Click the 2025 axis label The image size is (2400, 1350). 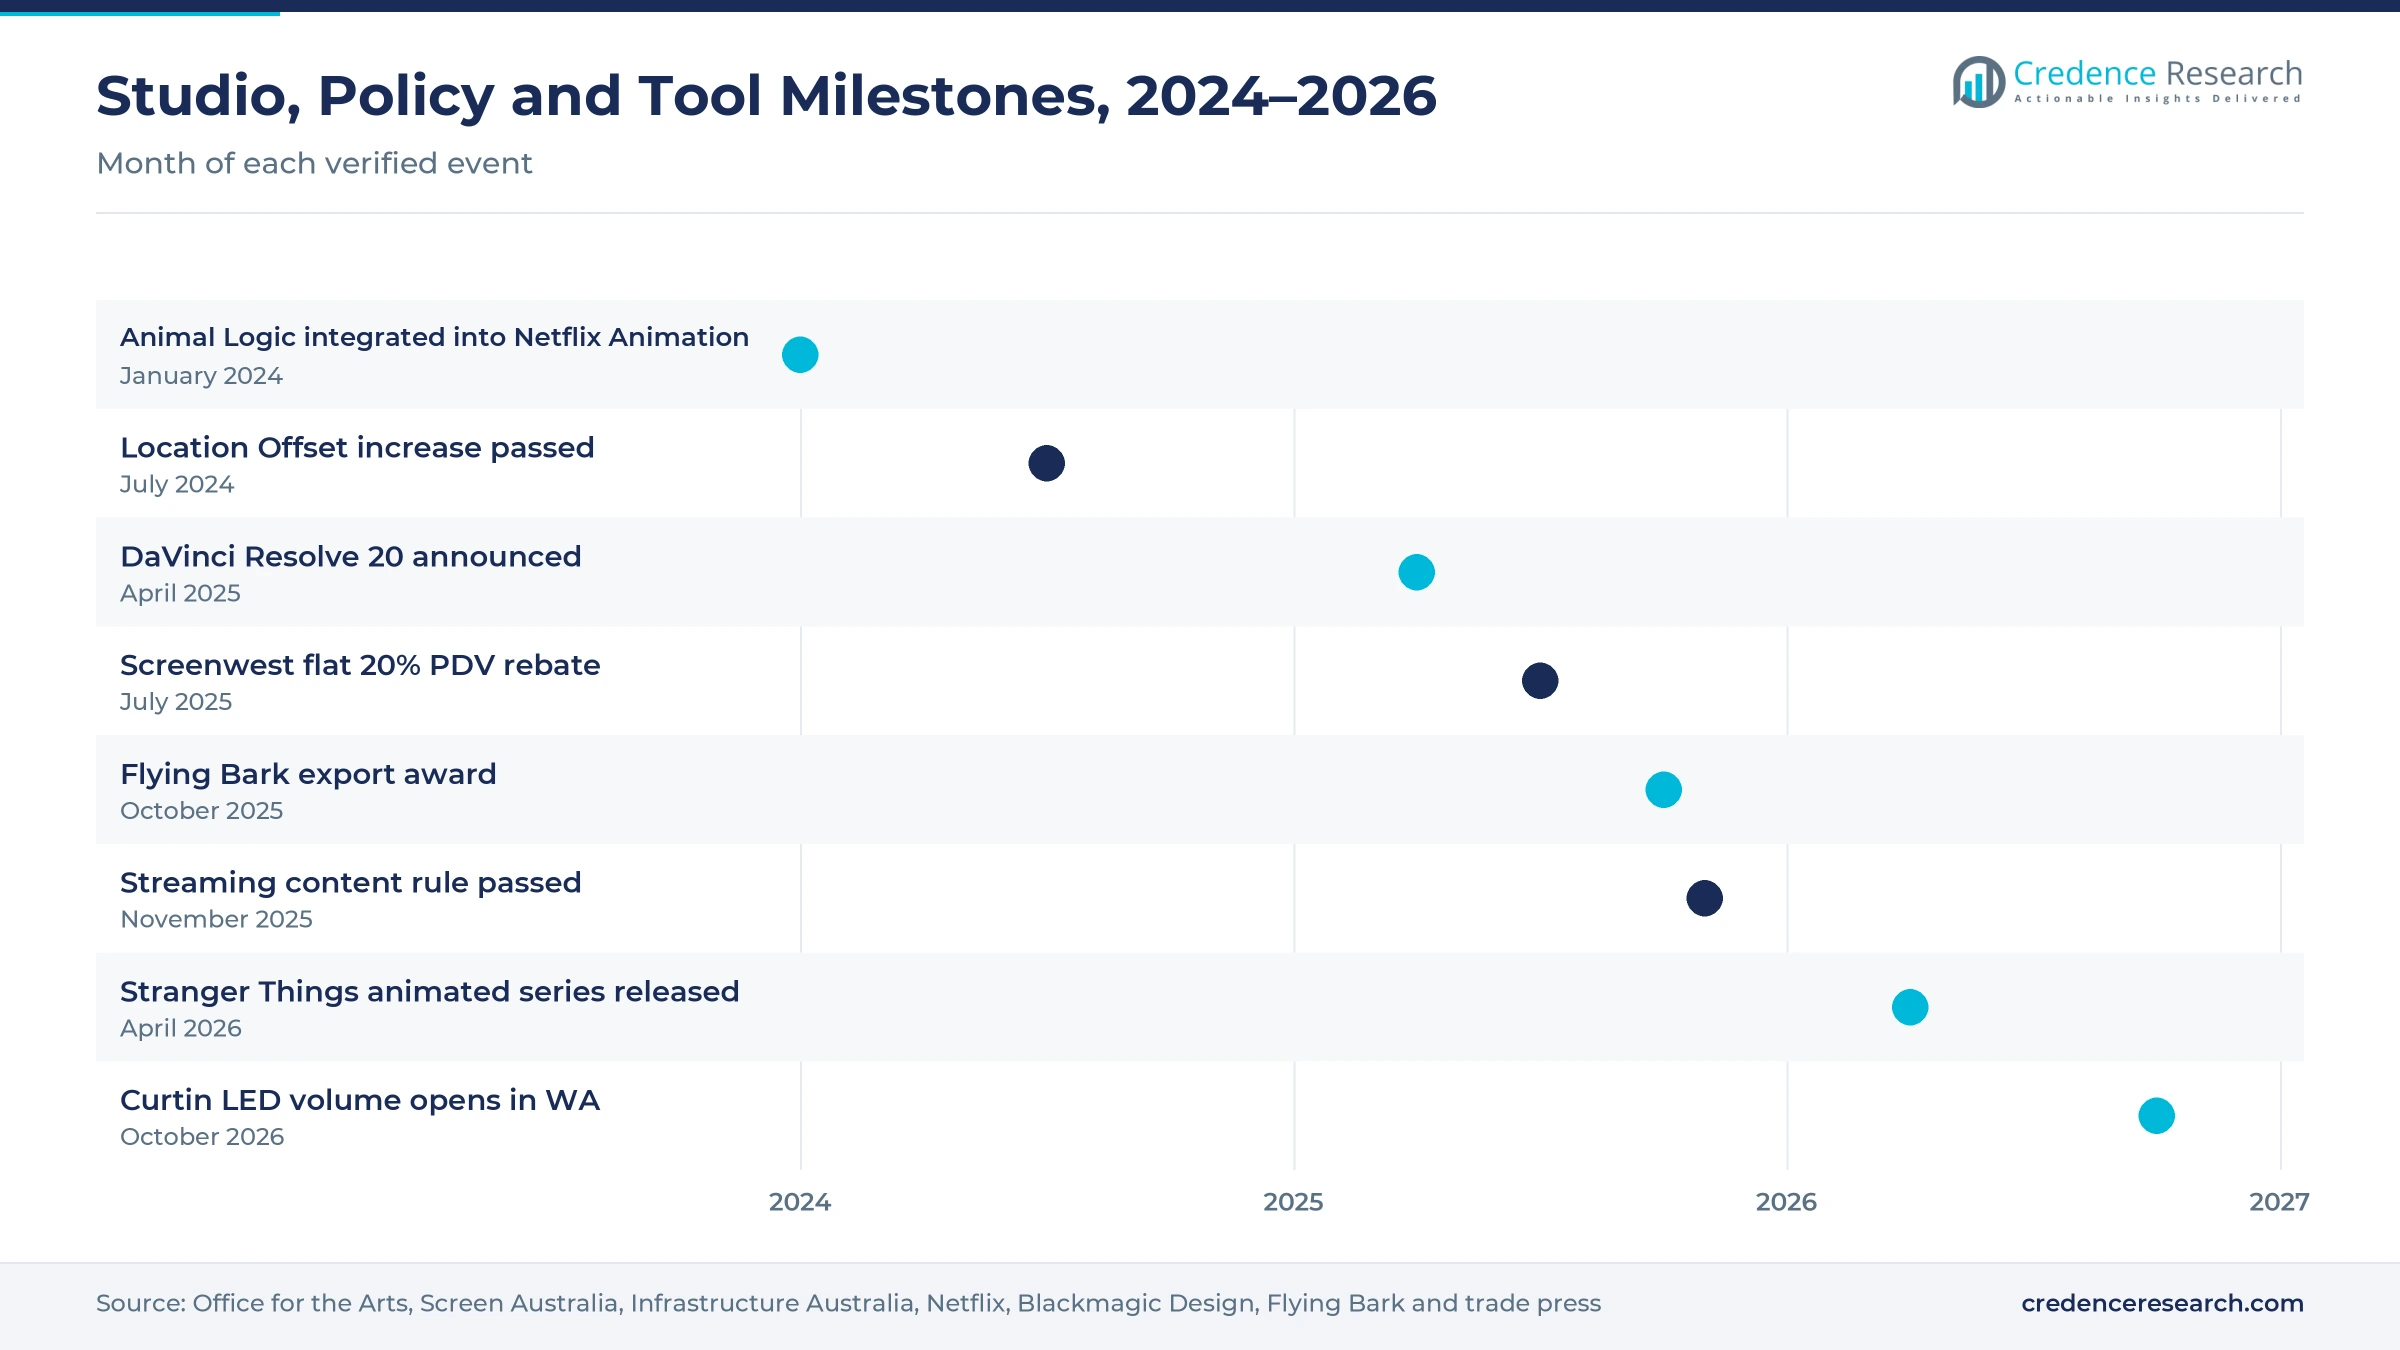(1293, 1202)
